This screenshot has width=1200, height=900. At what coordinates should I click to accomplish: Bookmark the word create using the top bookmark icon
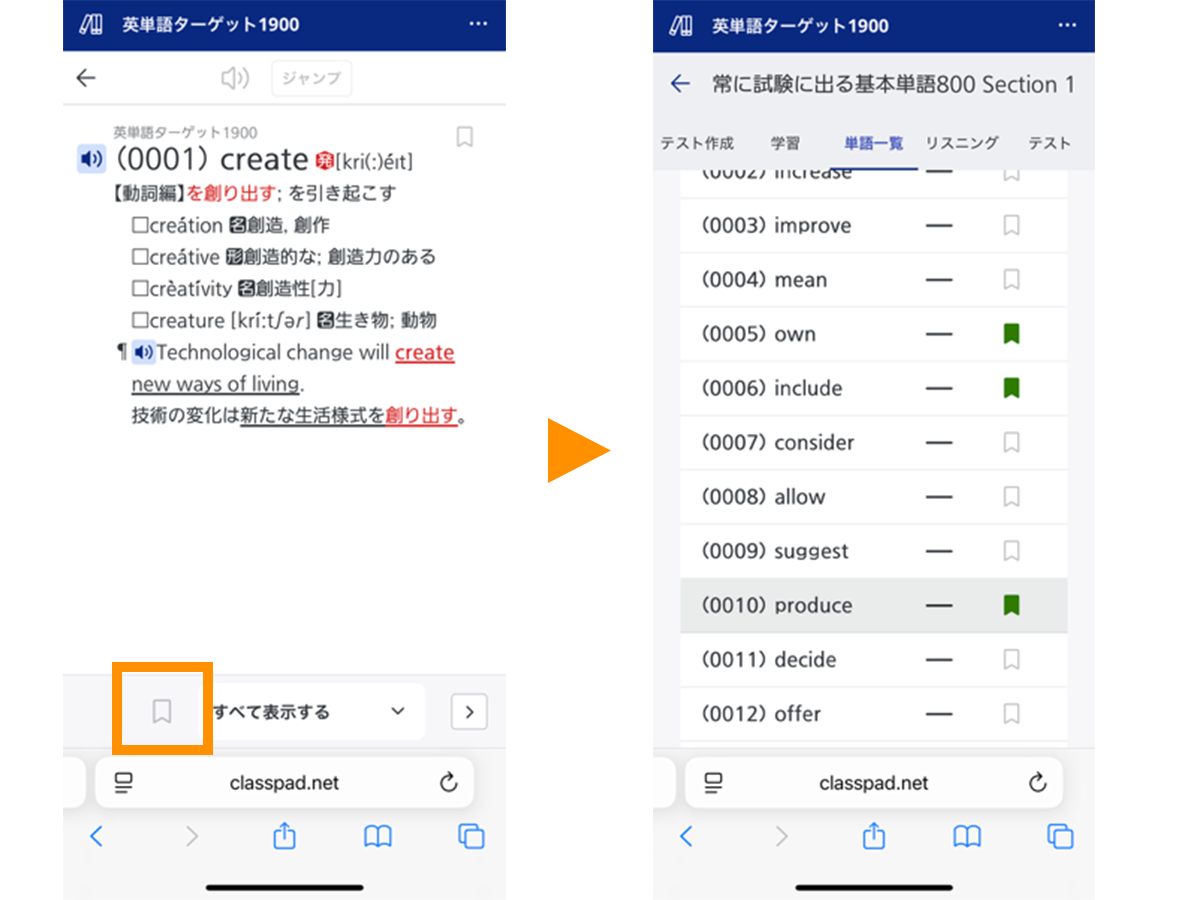point(464,137)
